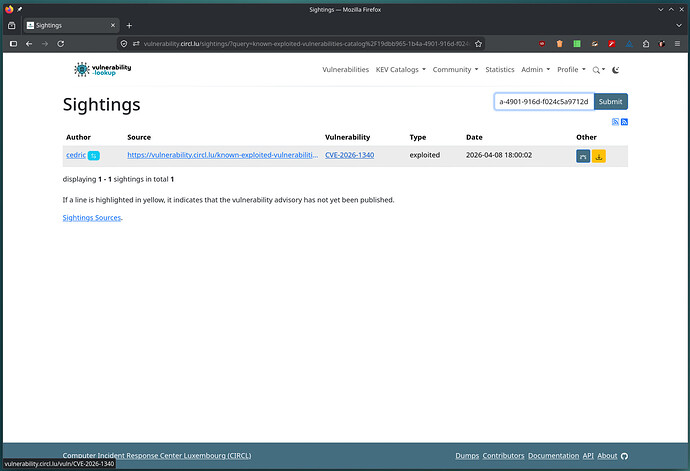This screenshot has width=690, height=471.
Task: Click the blue icon button in the Other column
Action: coord(583,156)
